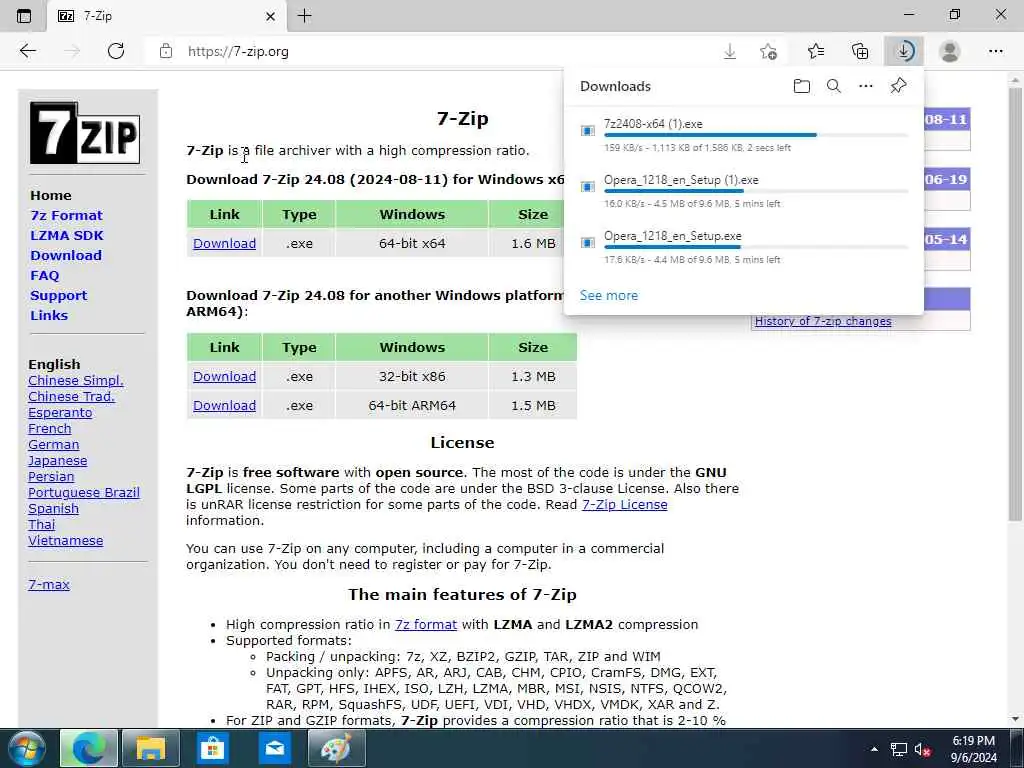The width and height of the screenshot is (1024, 768).
Task: Click progress bar of 7z2408-x64 (1).exe
Action: [x=756, y=135]
